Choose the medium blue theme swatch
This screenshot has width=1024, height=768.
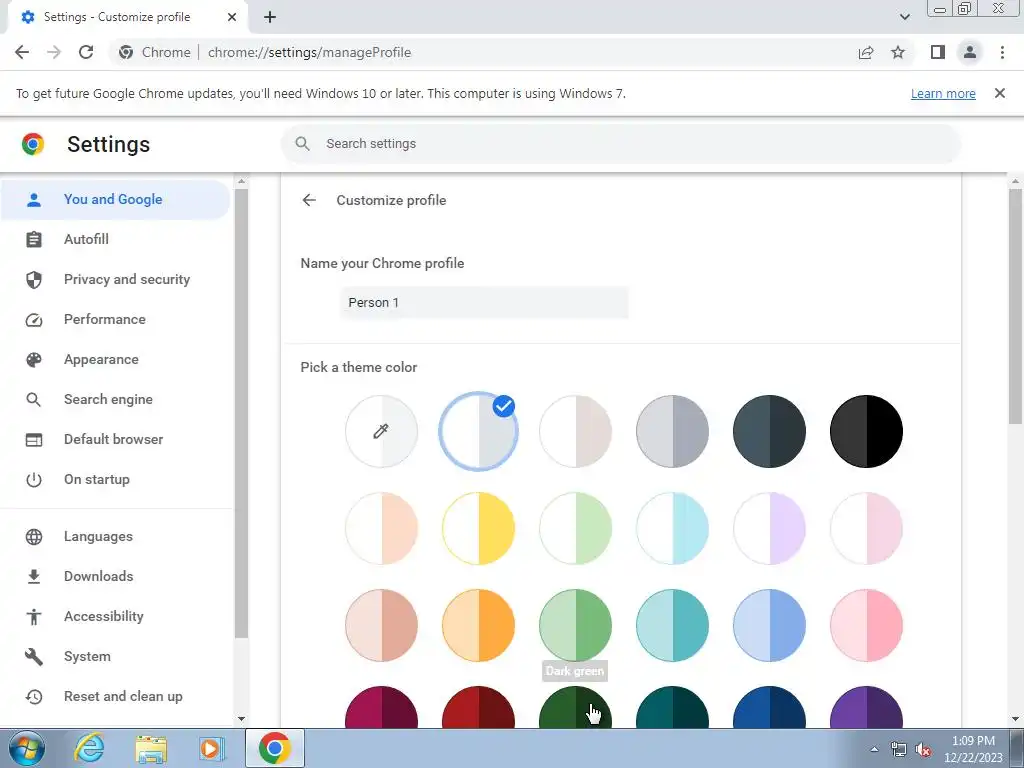[x=769, y=625]
